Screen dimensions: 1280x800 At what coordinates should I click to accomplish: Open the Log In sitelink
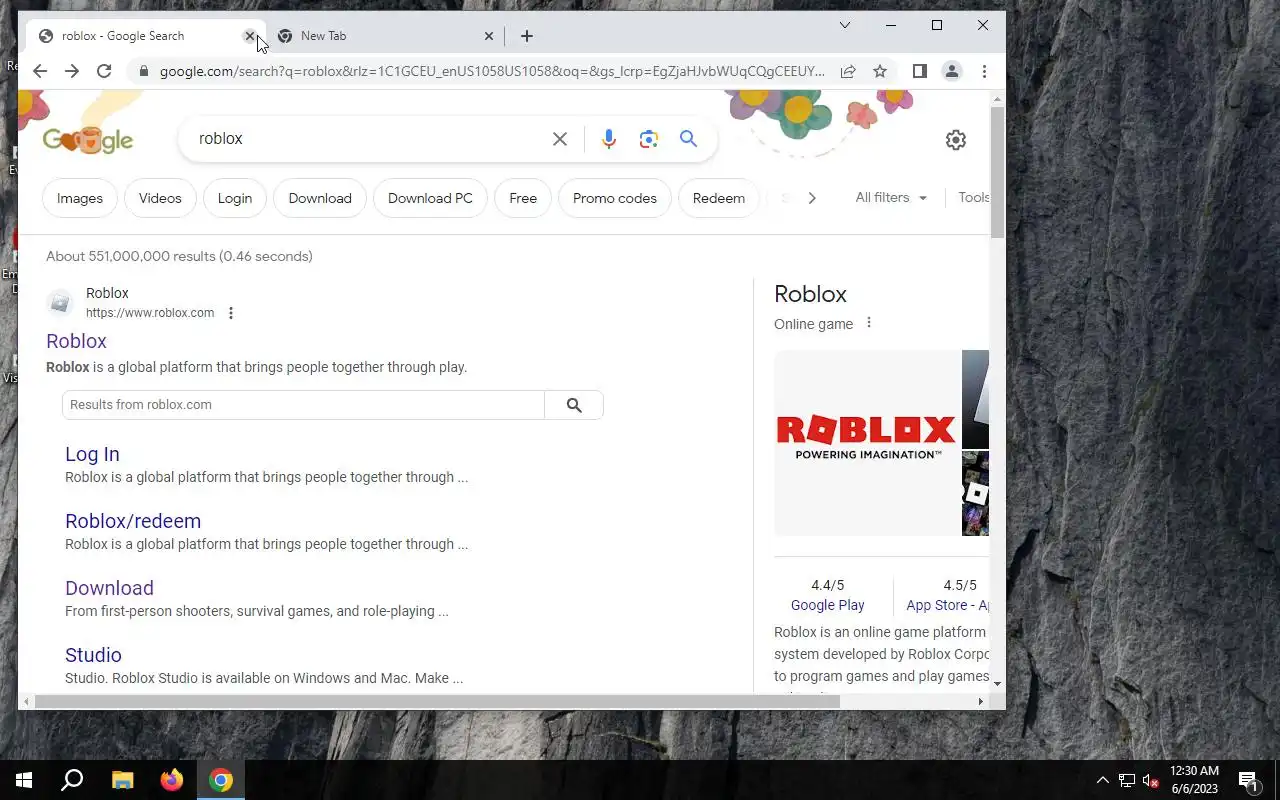(x=92, y=454)
